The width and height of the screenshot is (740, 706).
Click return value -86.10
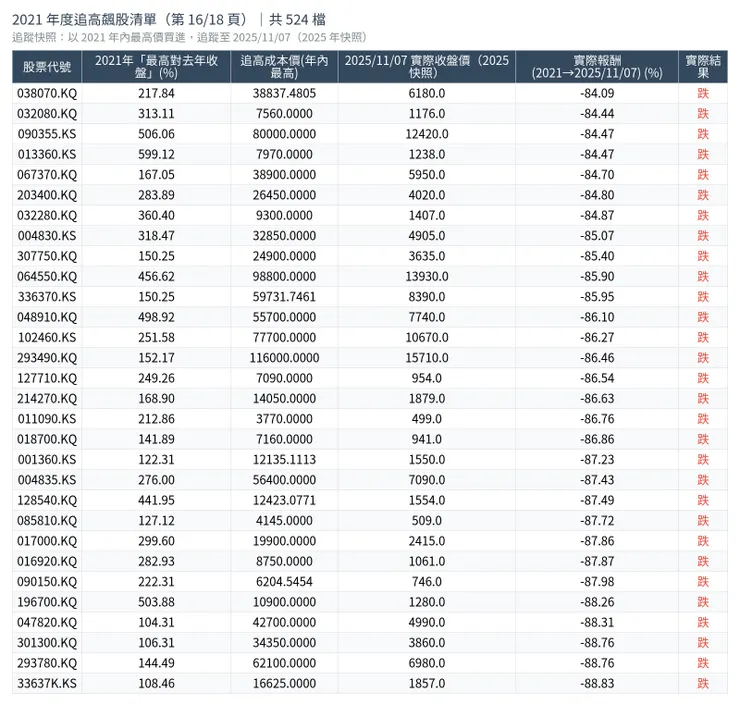[x=597, y=317]
